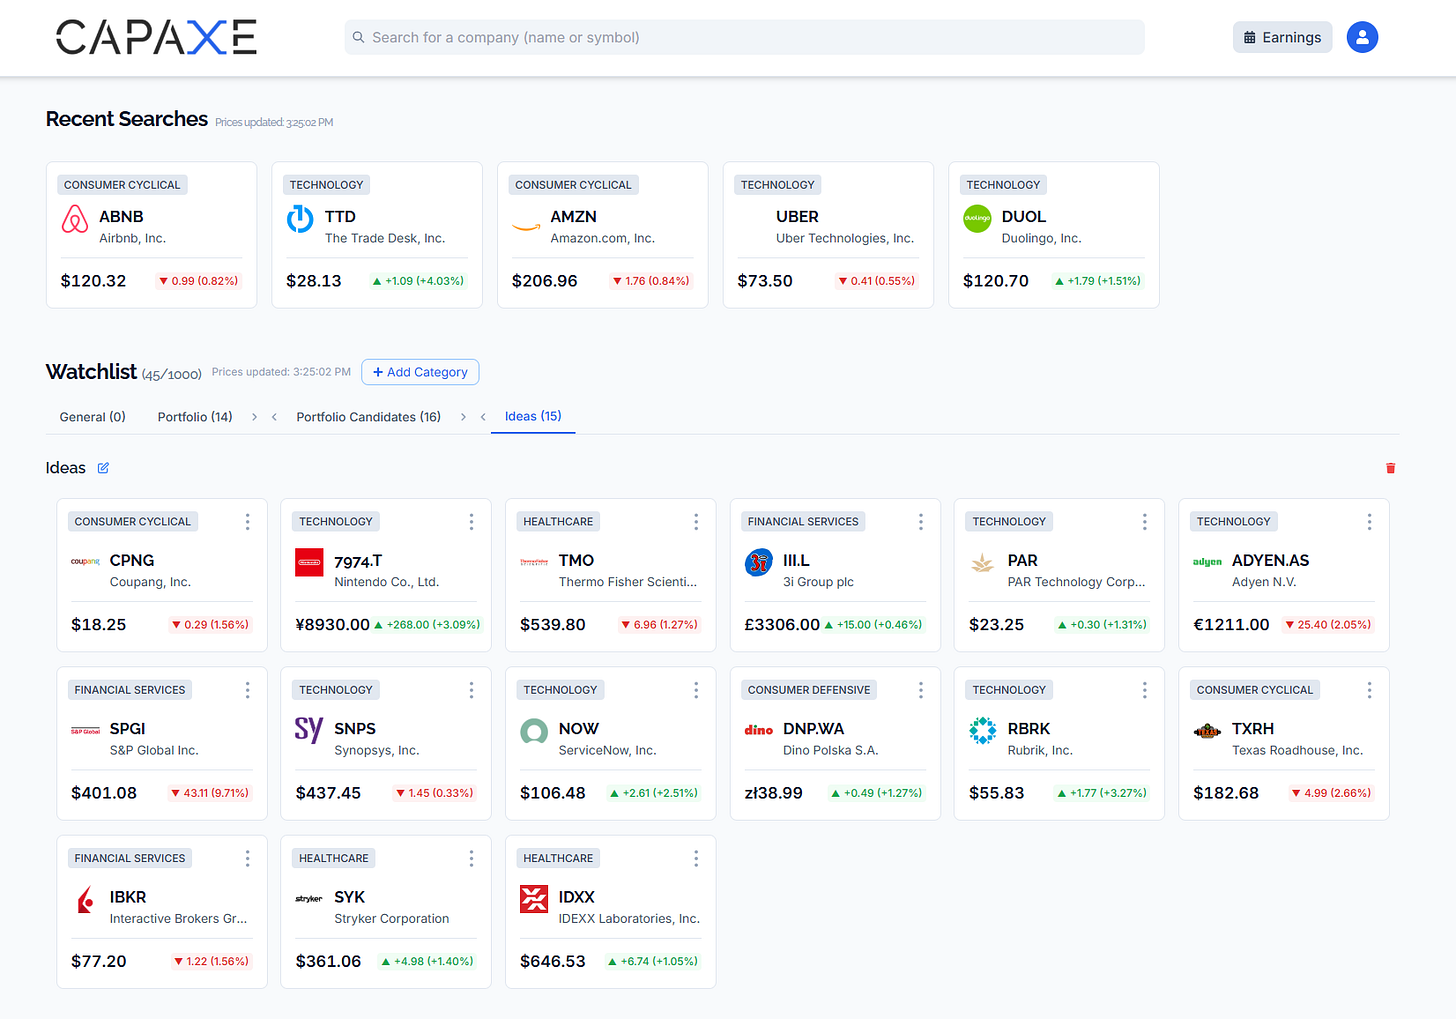The width and height of the screenshot is (1456, 1019).
Task: Click the PAR Technology price $23.25
Action: (x=996, y=624)
